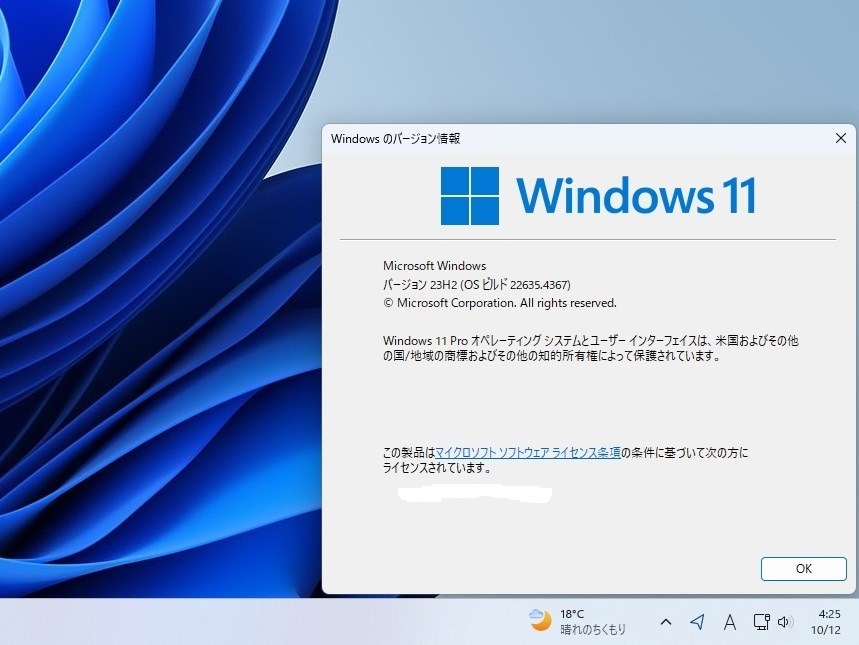859x645 pixels.
Task: Click the volume speaker icon
Action: [x=785, y=622]
